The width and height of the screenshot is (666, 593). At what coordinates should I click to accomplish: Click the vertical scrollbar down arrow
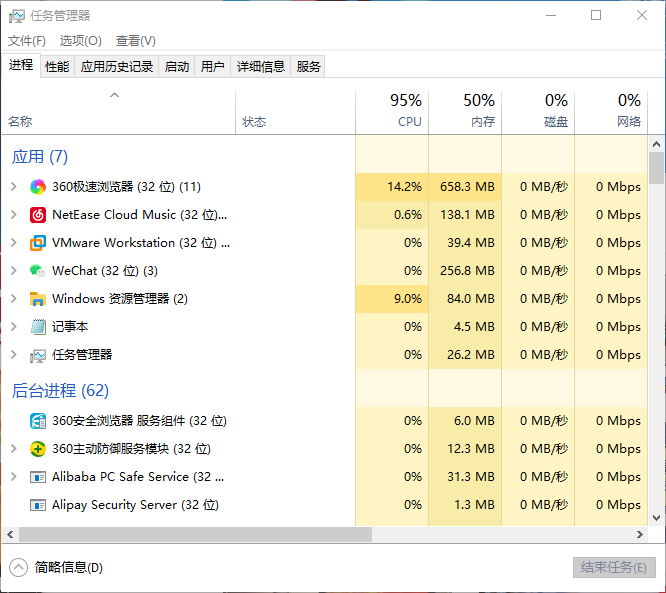pyautogui.click(x=657, y=518)
